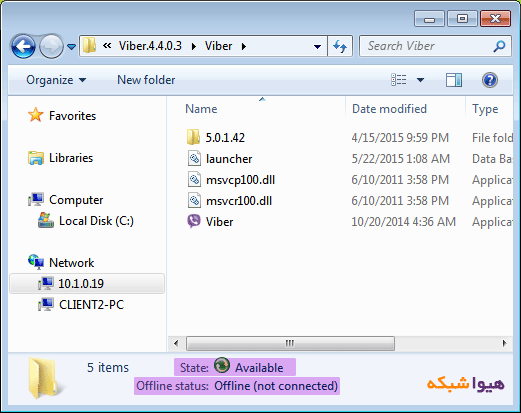
Task: Select Computer in navigation pane
Action: tap(76, 200)
